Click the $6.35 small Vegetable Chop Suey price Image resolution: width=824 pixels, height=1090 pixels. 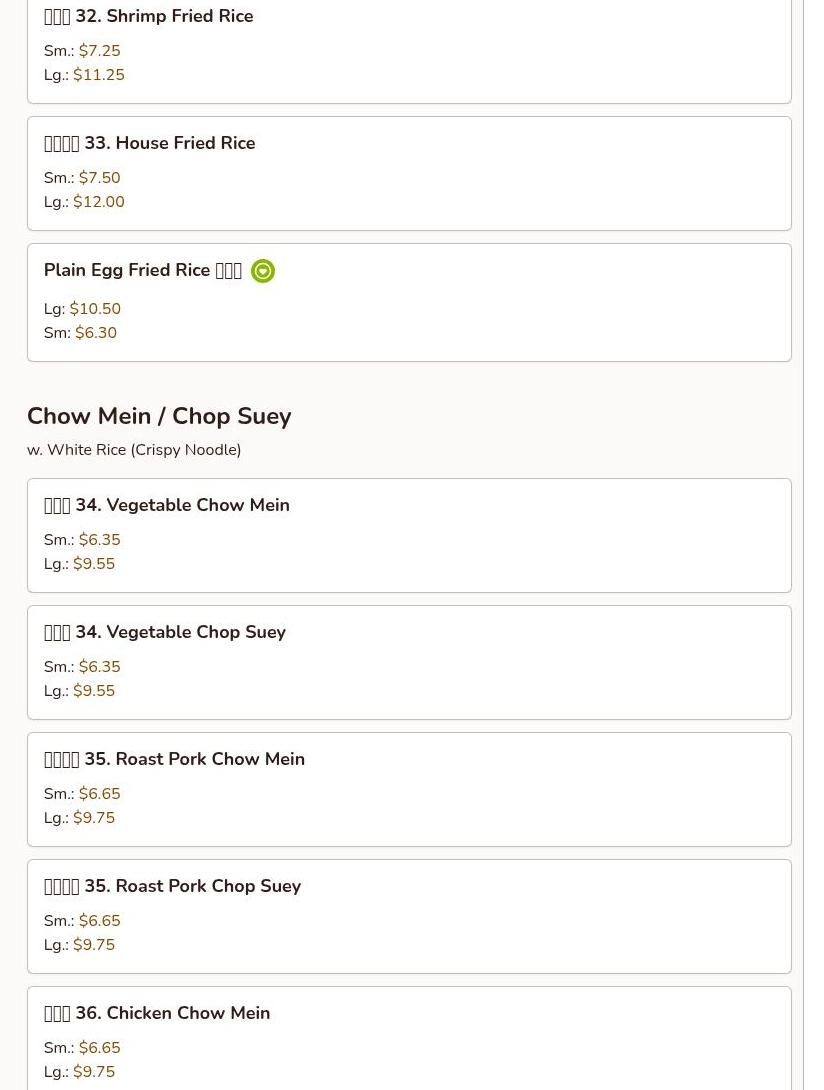click(x=99, y=667)
